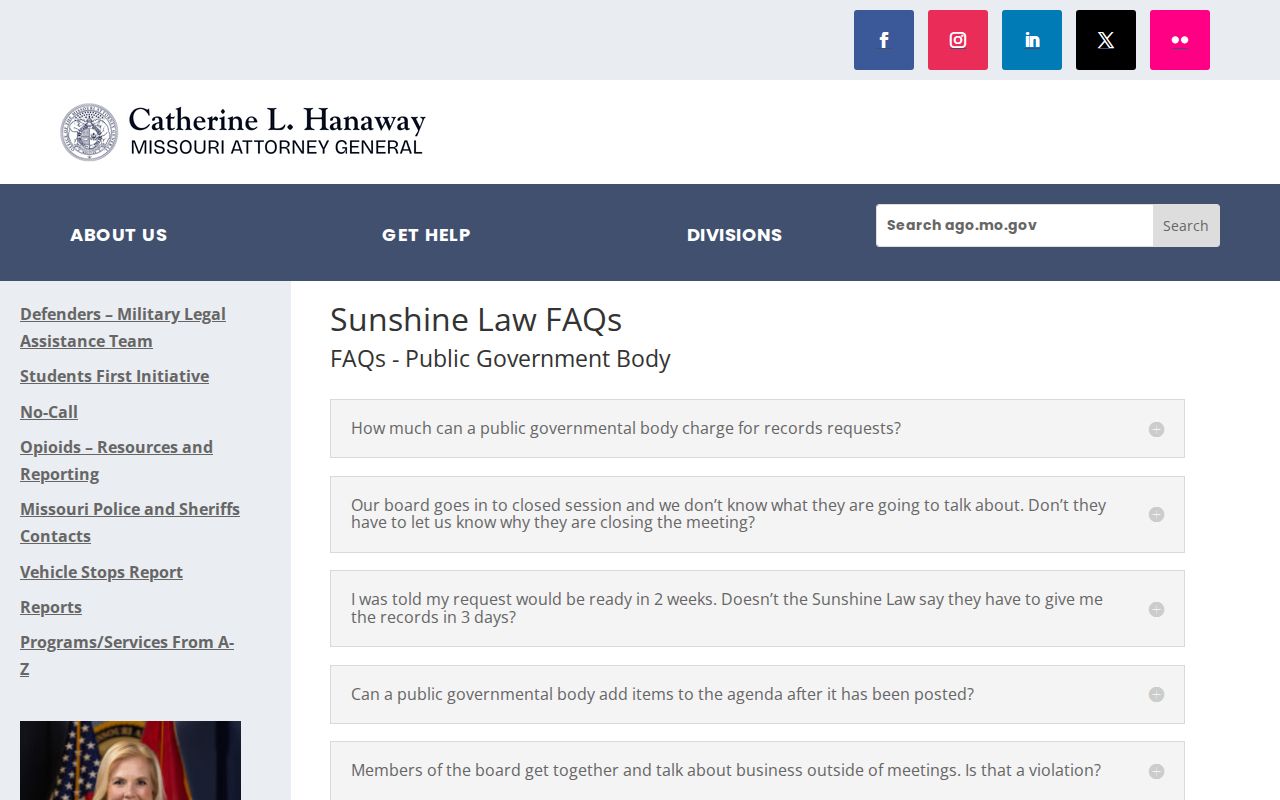This screenshot has width=1280, height=800.
Task: Expand 'How much can a public governmental body charge' FAQ
Action: 757,429
